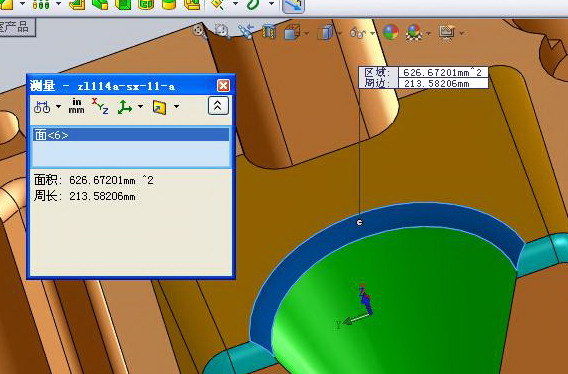Click the Display Style cube icon
568x374 pixels.
pyautogui.click(x=325, y=32)
